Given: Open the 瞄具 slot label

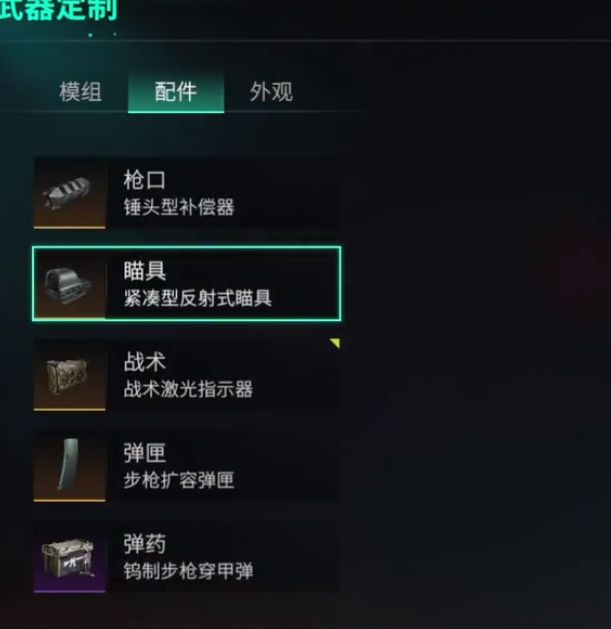Looking at the screenshot, I should pyautogui.click(x=144, y=271).
